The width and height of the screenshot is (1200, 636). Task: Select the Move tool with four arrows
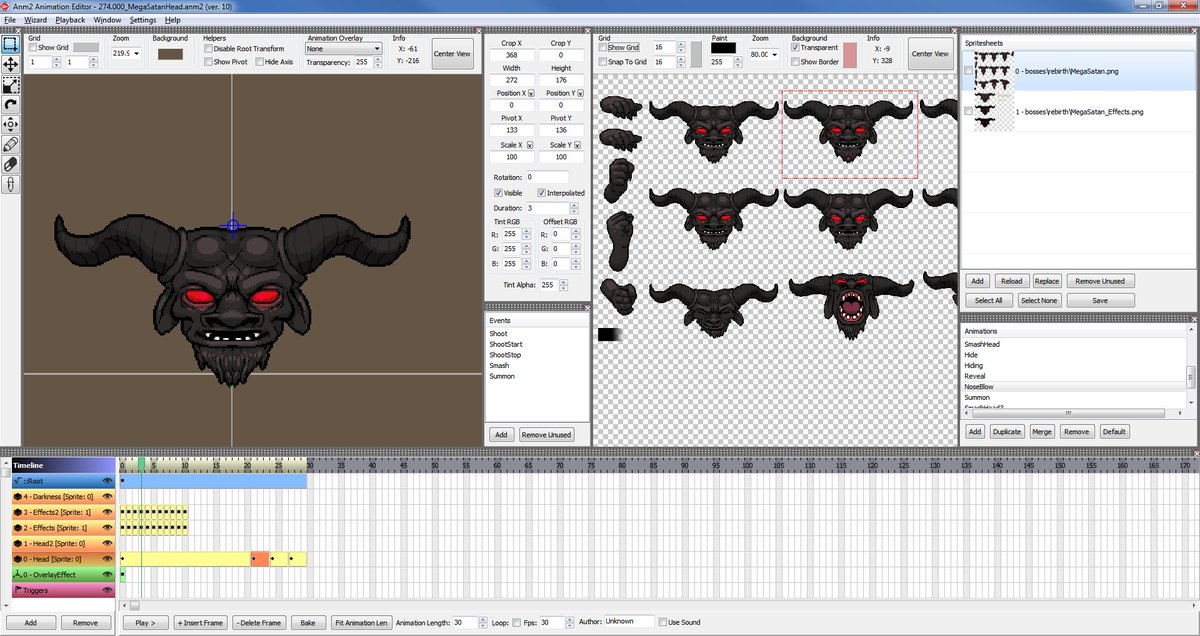[10, 64]
